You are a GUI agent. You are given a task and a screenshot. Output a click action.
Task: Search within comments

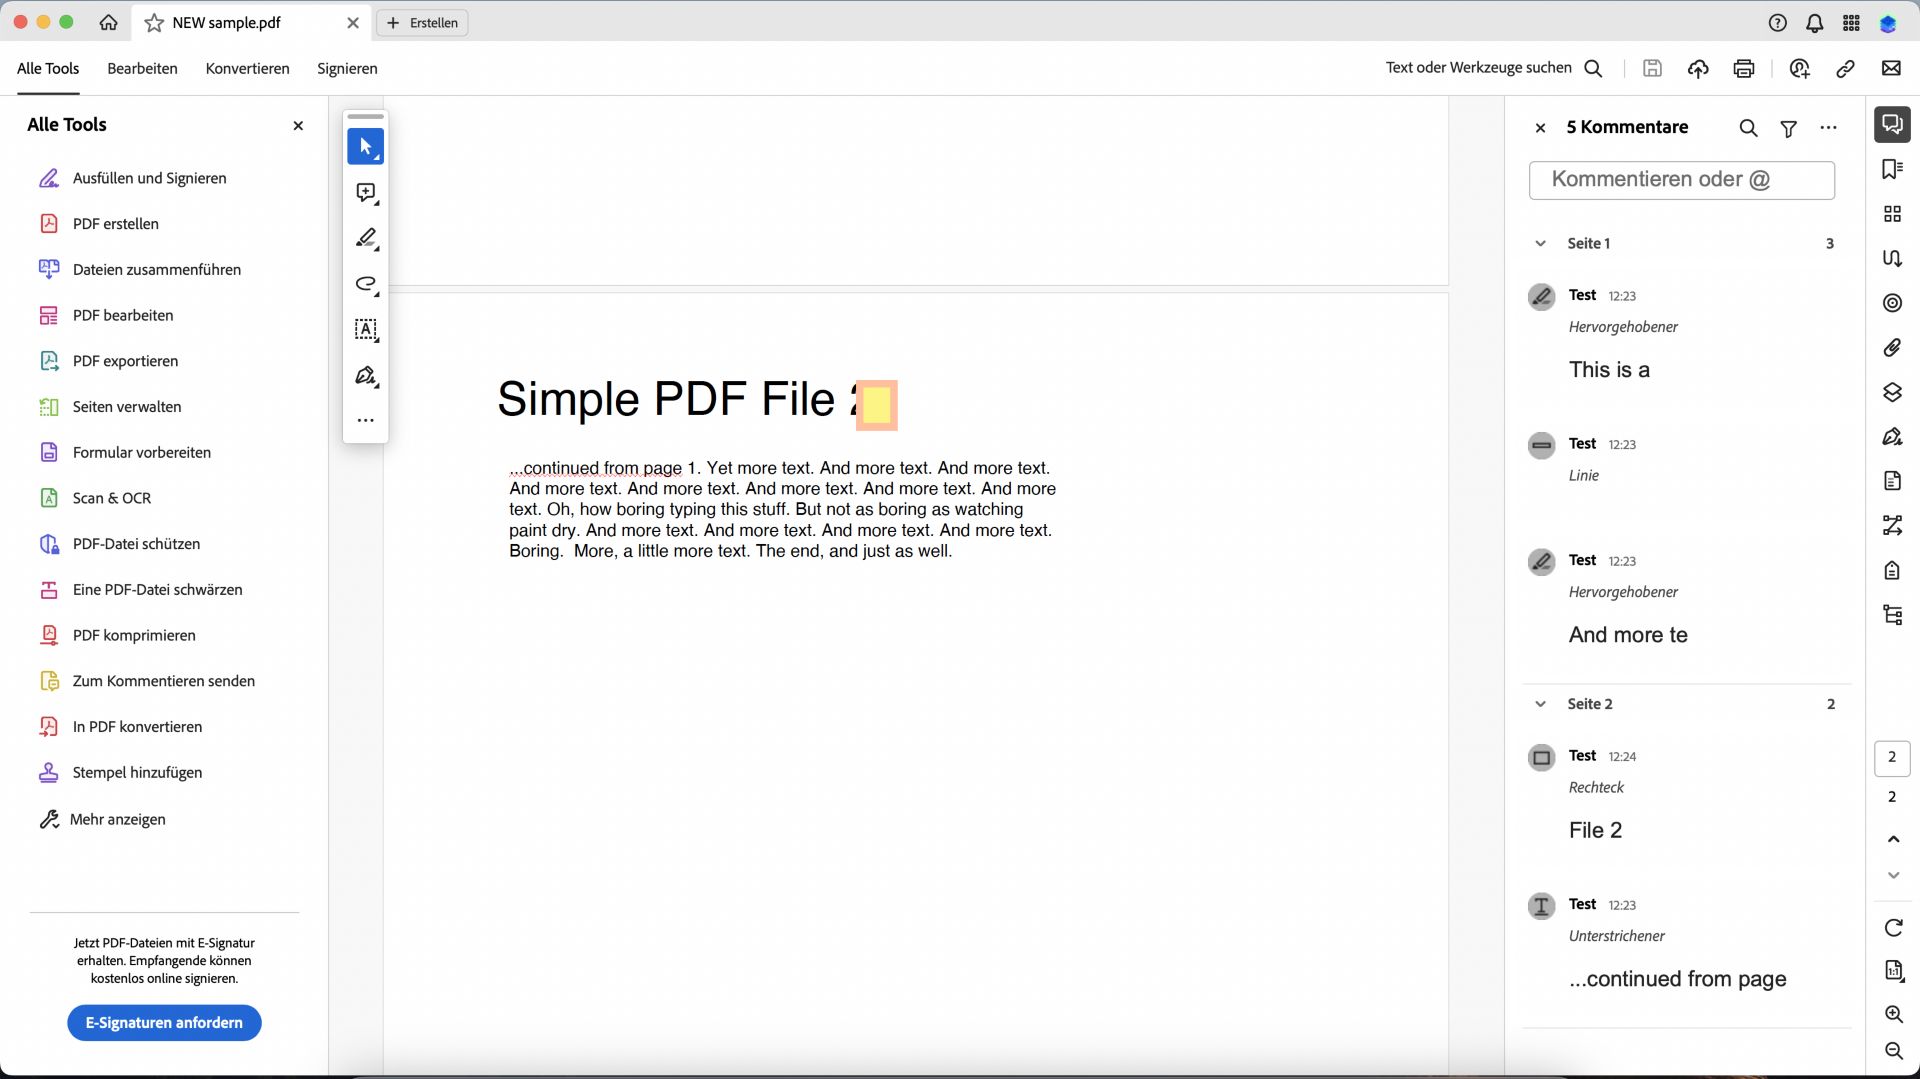coord(1748,128)
